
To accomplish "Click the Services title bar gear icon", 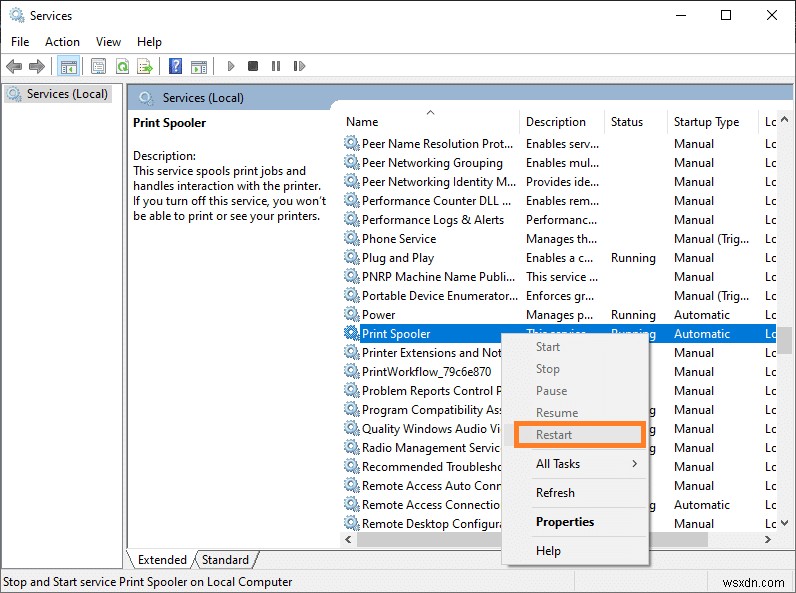I will [x=17, y=15].
